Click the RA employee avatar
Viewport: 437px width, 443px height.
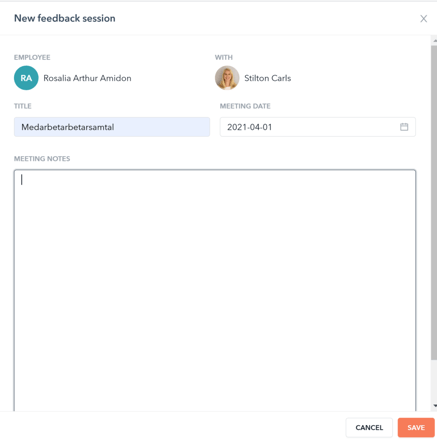pyautogui.click(x=26, y=78)
